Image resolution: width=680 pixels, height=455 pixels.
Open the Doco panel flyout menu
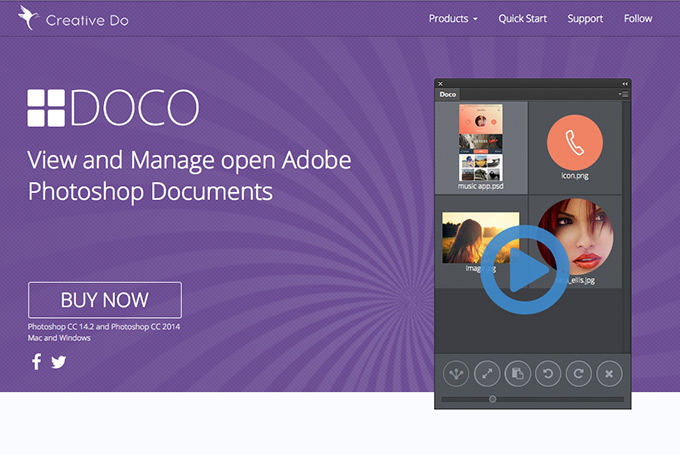tap(623, 94)
